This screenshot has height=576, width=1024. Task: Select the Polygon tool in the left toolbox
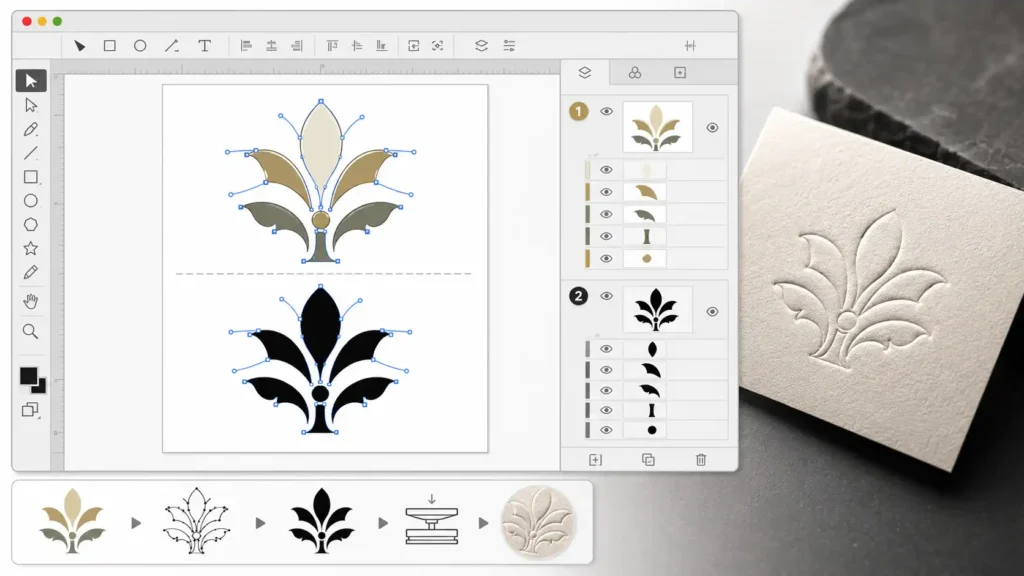click(31, 225)
